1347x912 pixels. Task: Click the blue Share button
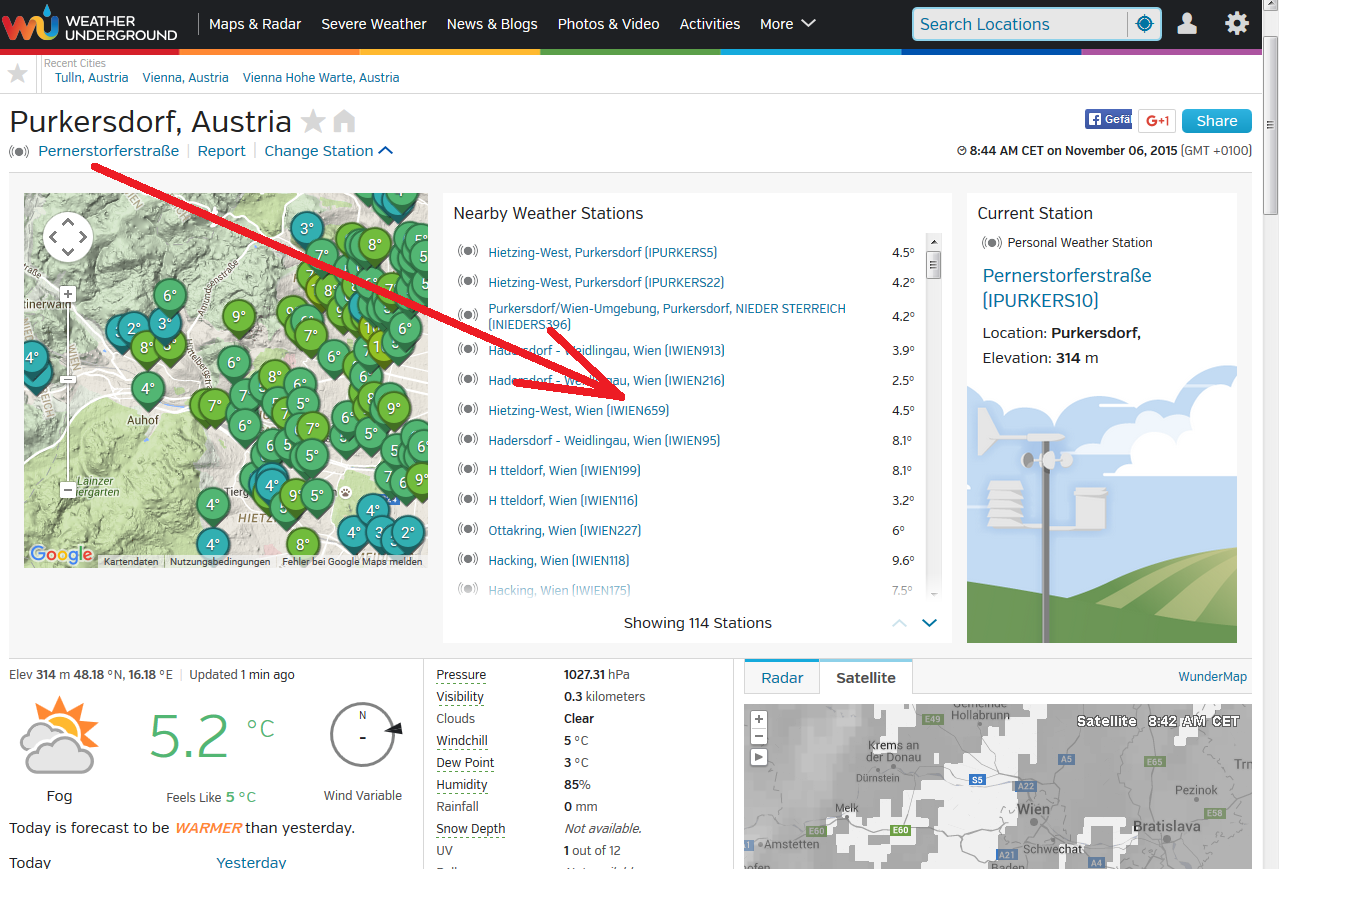[1216, 121]
